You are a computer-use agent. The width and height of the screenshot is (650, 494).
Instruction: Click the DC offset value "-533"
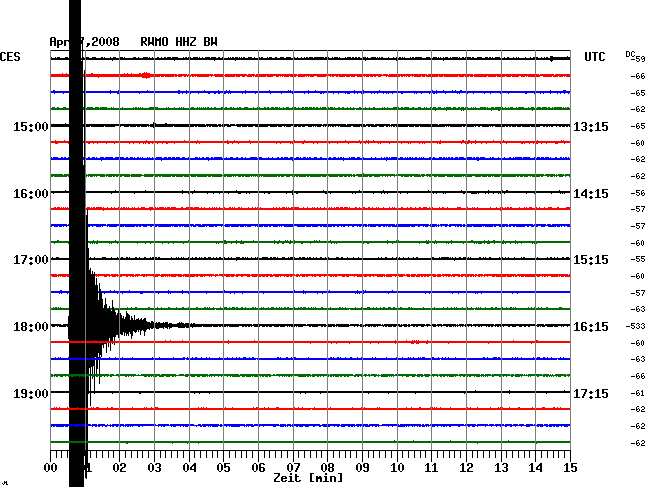click(635, 327)
